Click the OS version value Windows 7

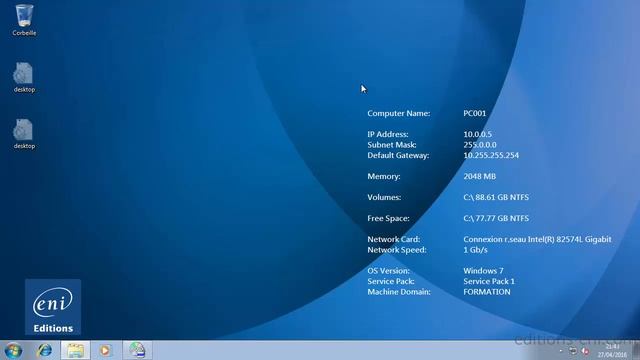coord(483,271)
